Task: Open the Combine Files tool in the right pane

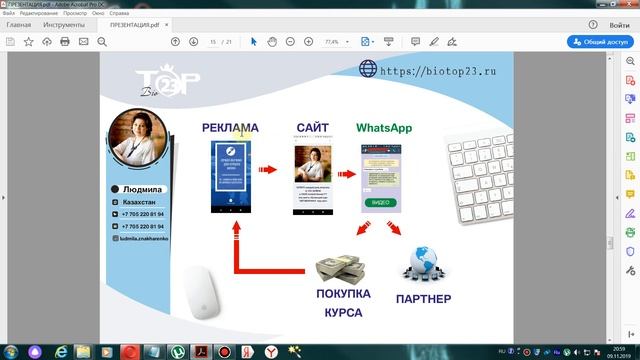Action: pos(630,99)
